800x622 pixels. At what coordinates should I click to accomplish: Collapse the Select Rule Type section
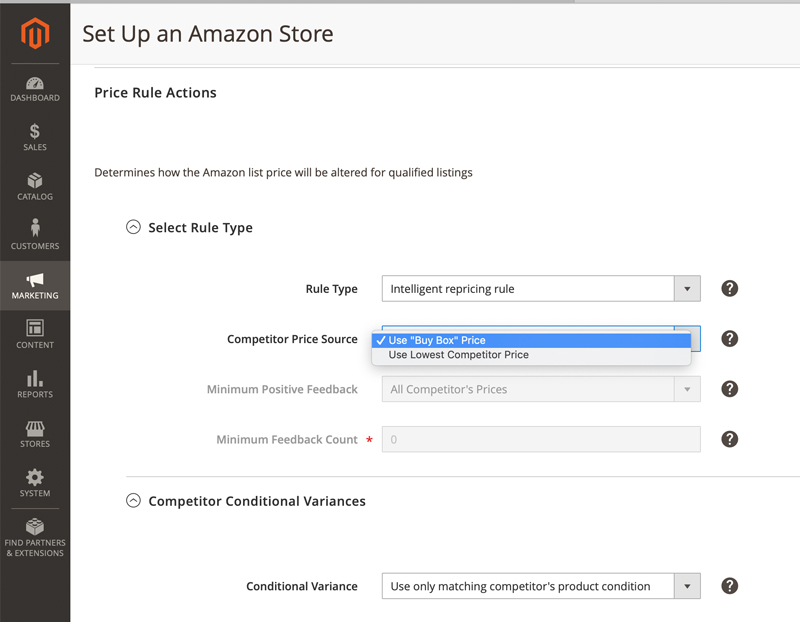(x=133, y=227)
